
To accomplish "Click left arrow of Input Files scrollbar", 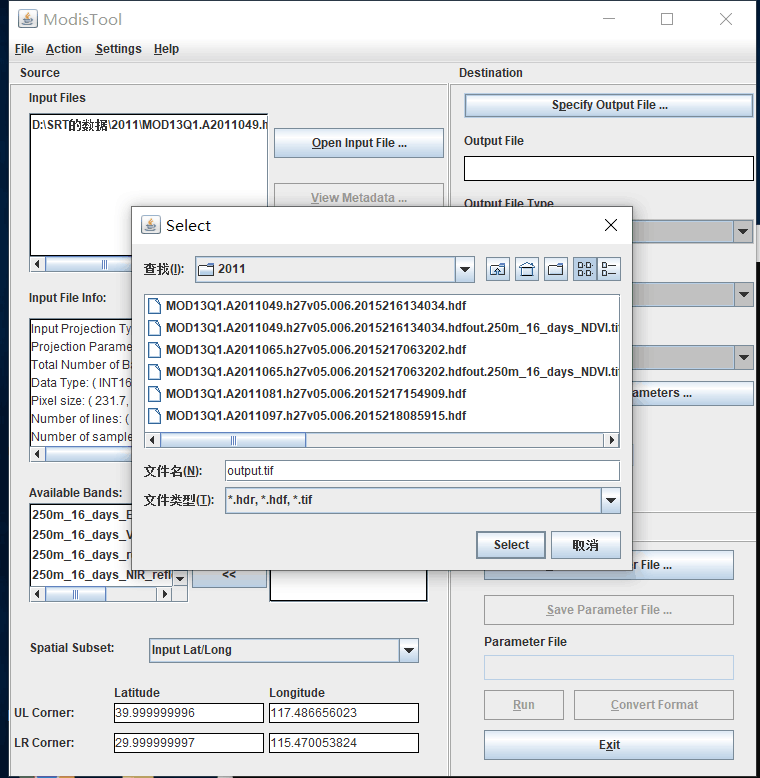I will pyautogui.click(x=38, y=264).
